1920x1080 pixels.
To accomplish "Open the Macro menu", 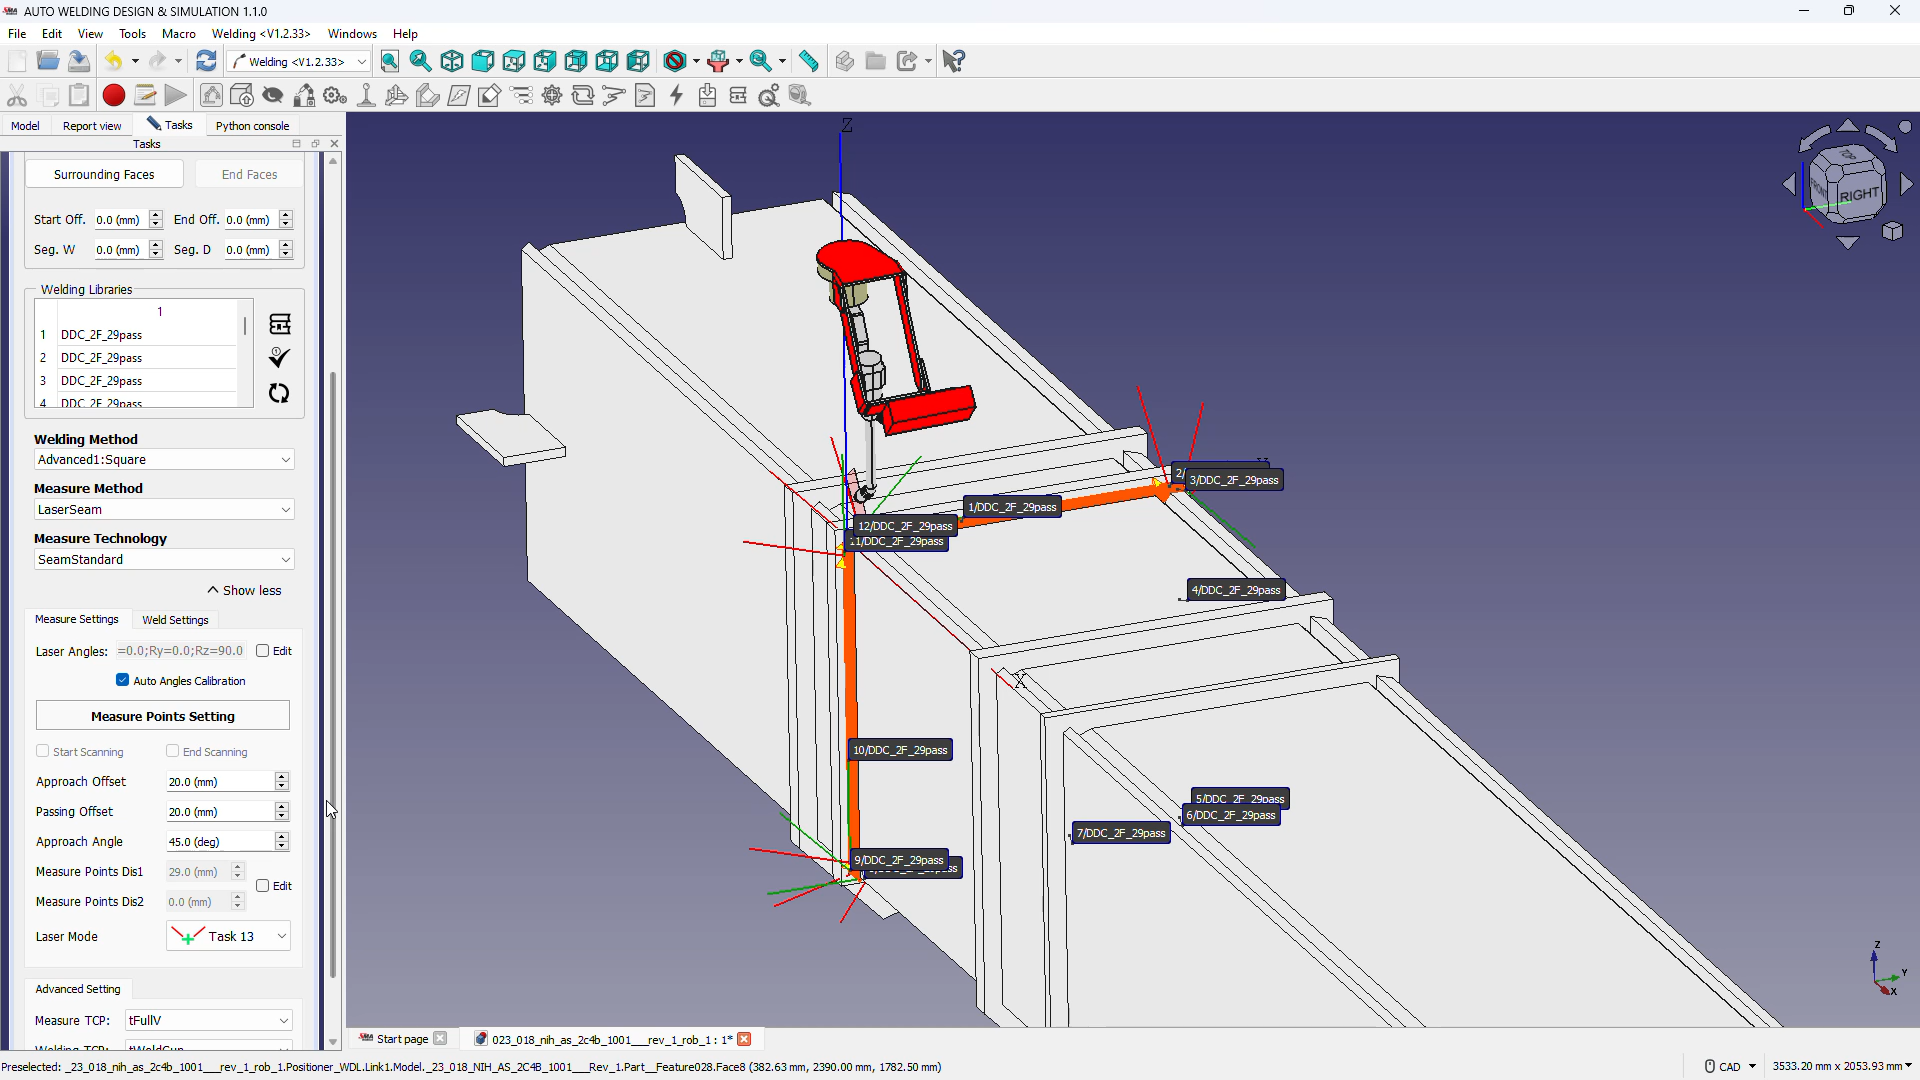I will click(178, 33).
